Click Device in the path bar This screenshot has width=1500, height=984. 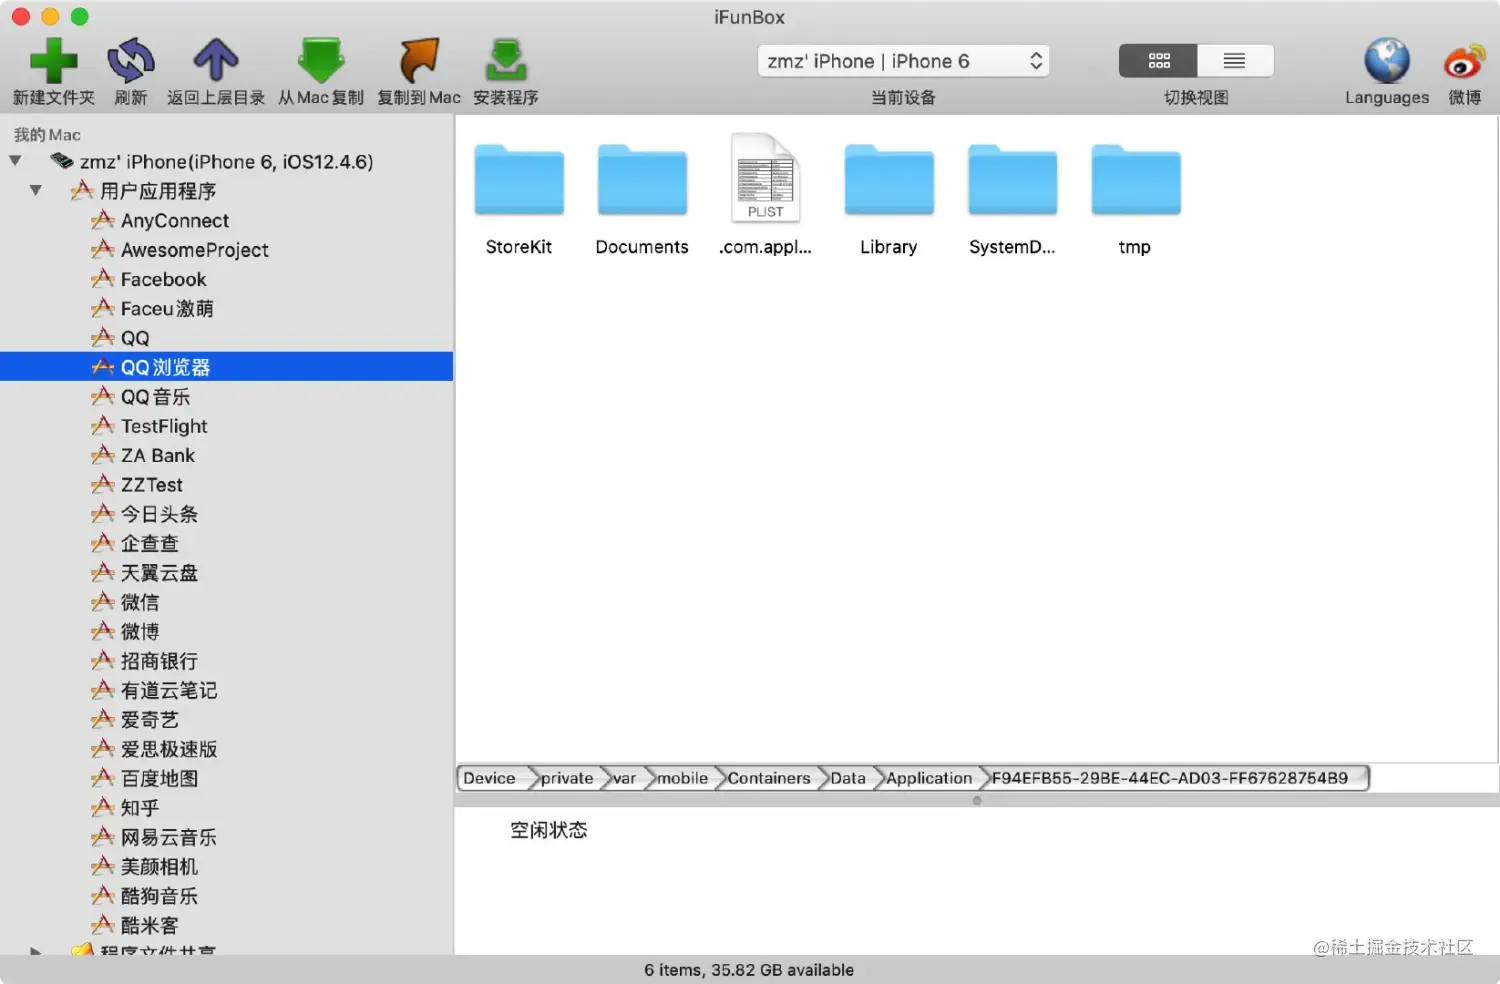[490, 778]
